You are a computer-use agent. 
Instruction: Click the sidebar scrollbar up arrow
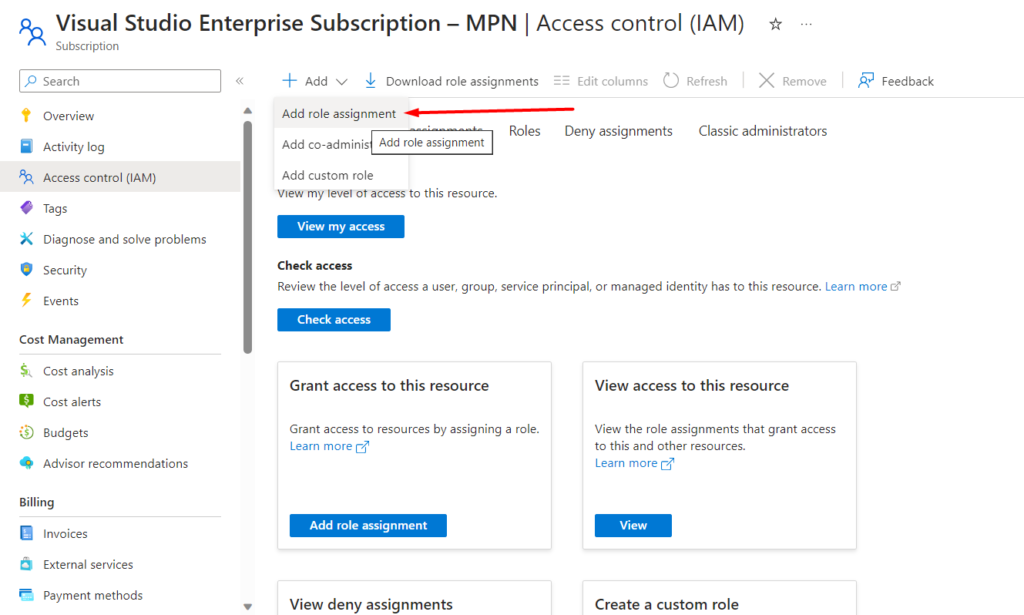(x=248, y=111)
